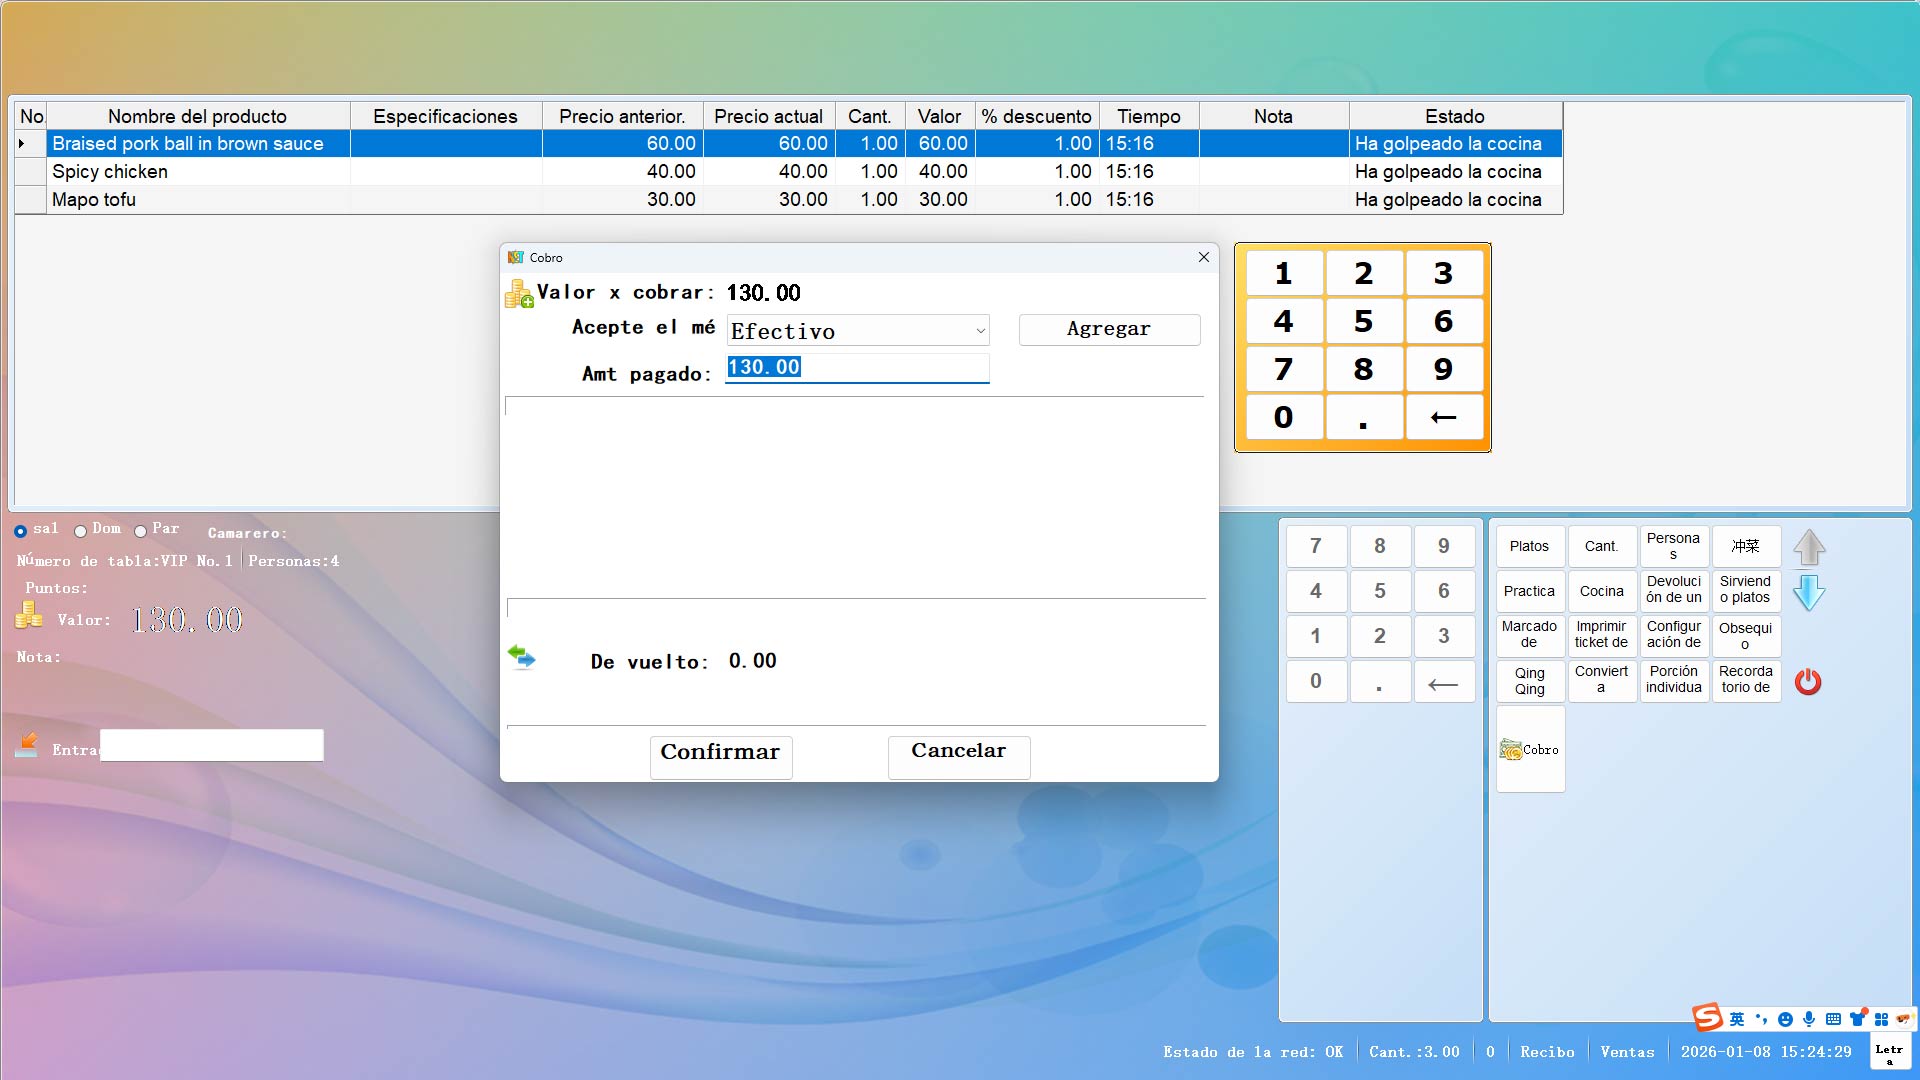The width and height of the screenshot is (1920, 1080).
Task: Click the row indicator arrow of first row
Action: click(22, 144)
